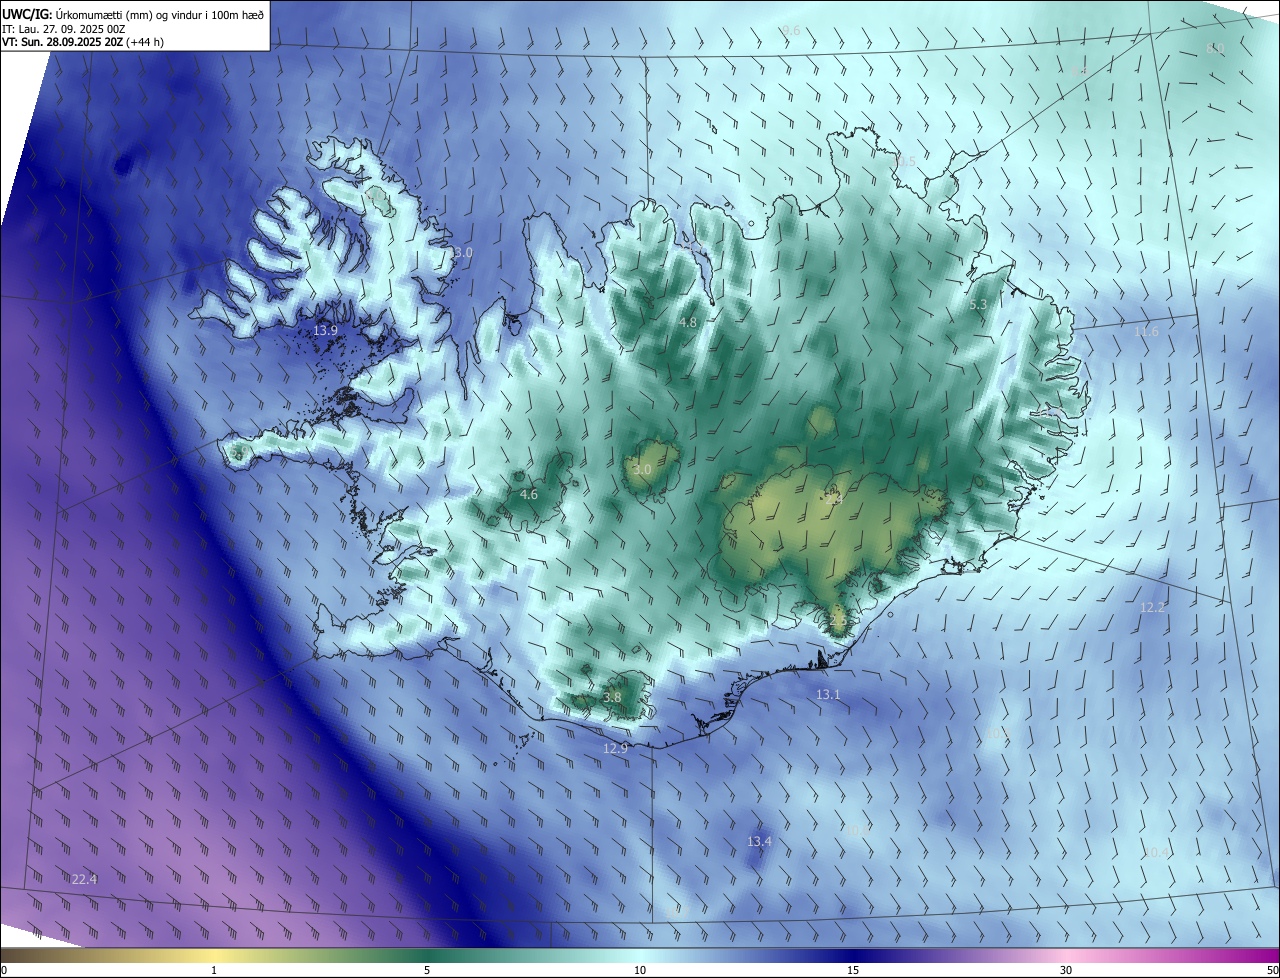Click the 12.9 value label on the south shore
The height and width of the screenshot is (978, 1280).
(x=616, y=749)
